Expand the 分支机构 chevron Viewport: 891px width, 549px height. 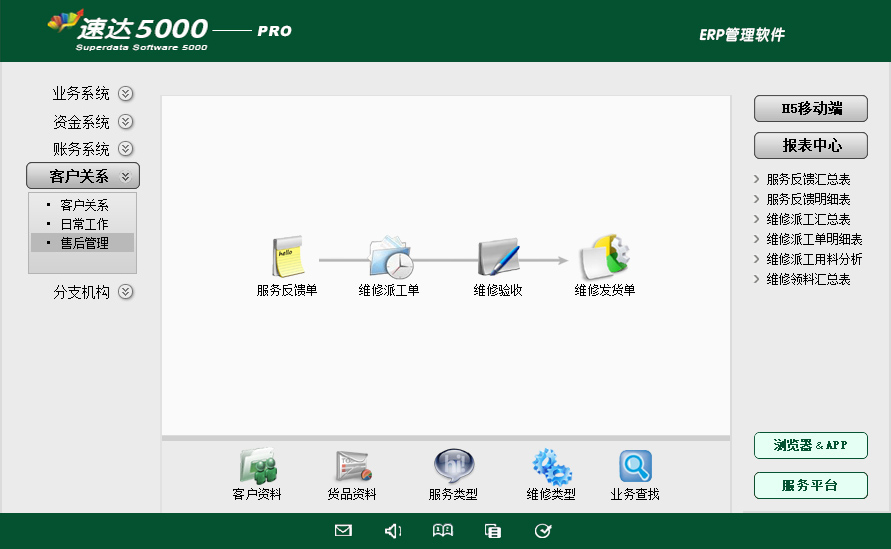[126, 292]
